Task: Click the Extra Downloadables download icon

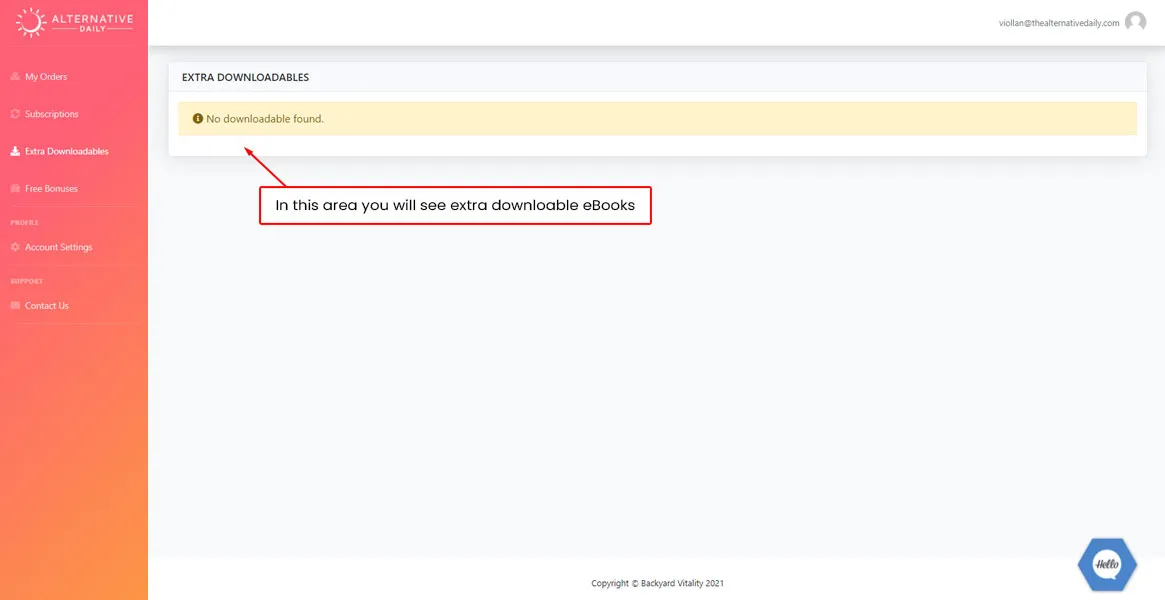Action: pos(15,152)
